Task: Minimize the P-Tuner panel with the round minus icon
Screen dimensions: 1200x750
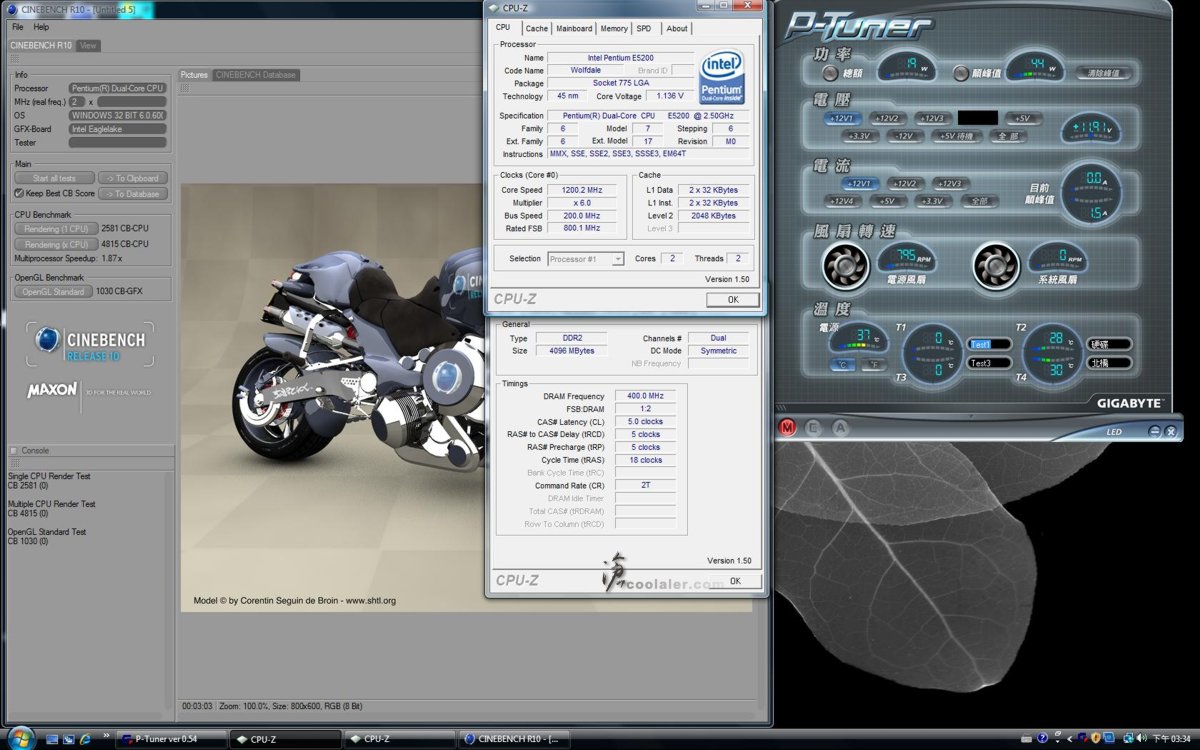Action: pos(1155,431)
